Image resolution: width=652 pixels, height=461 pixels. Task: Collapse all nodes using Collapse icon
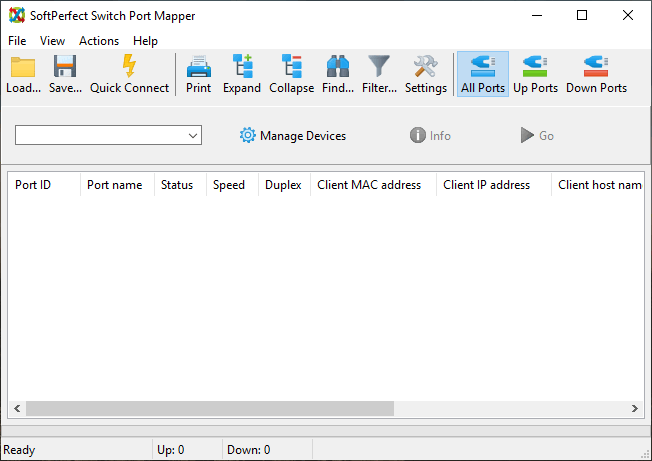point(291,66)
